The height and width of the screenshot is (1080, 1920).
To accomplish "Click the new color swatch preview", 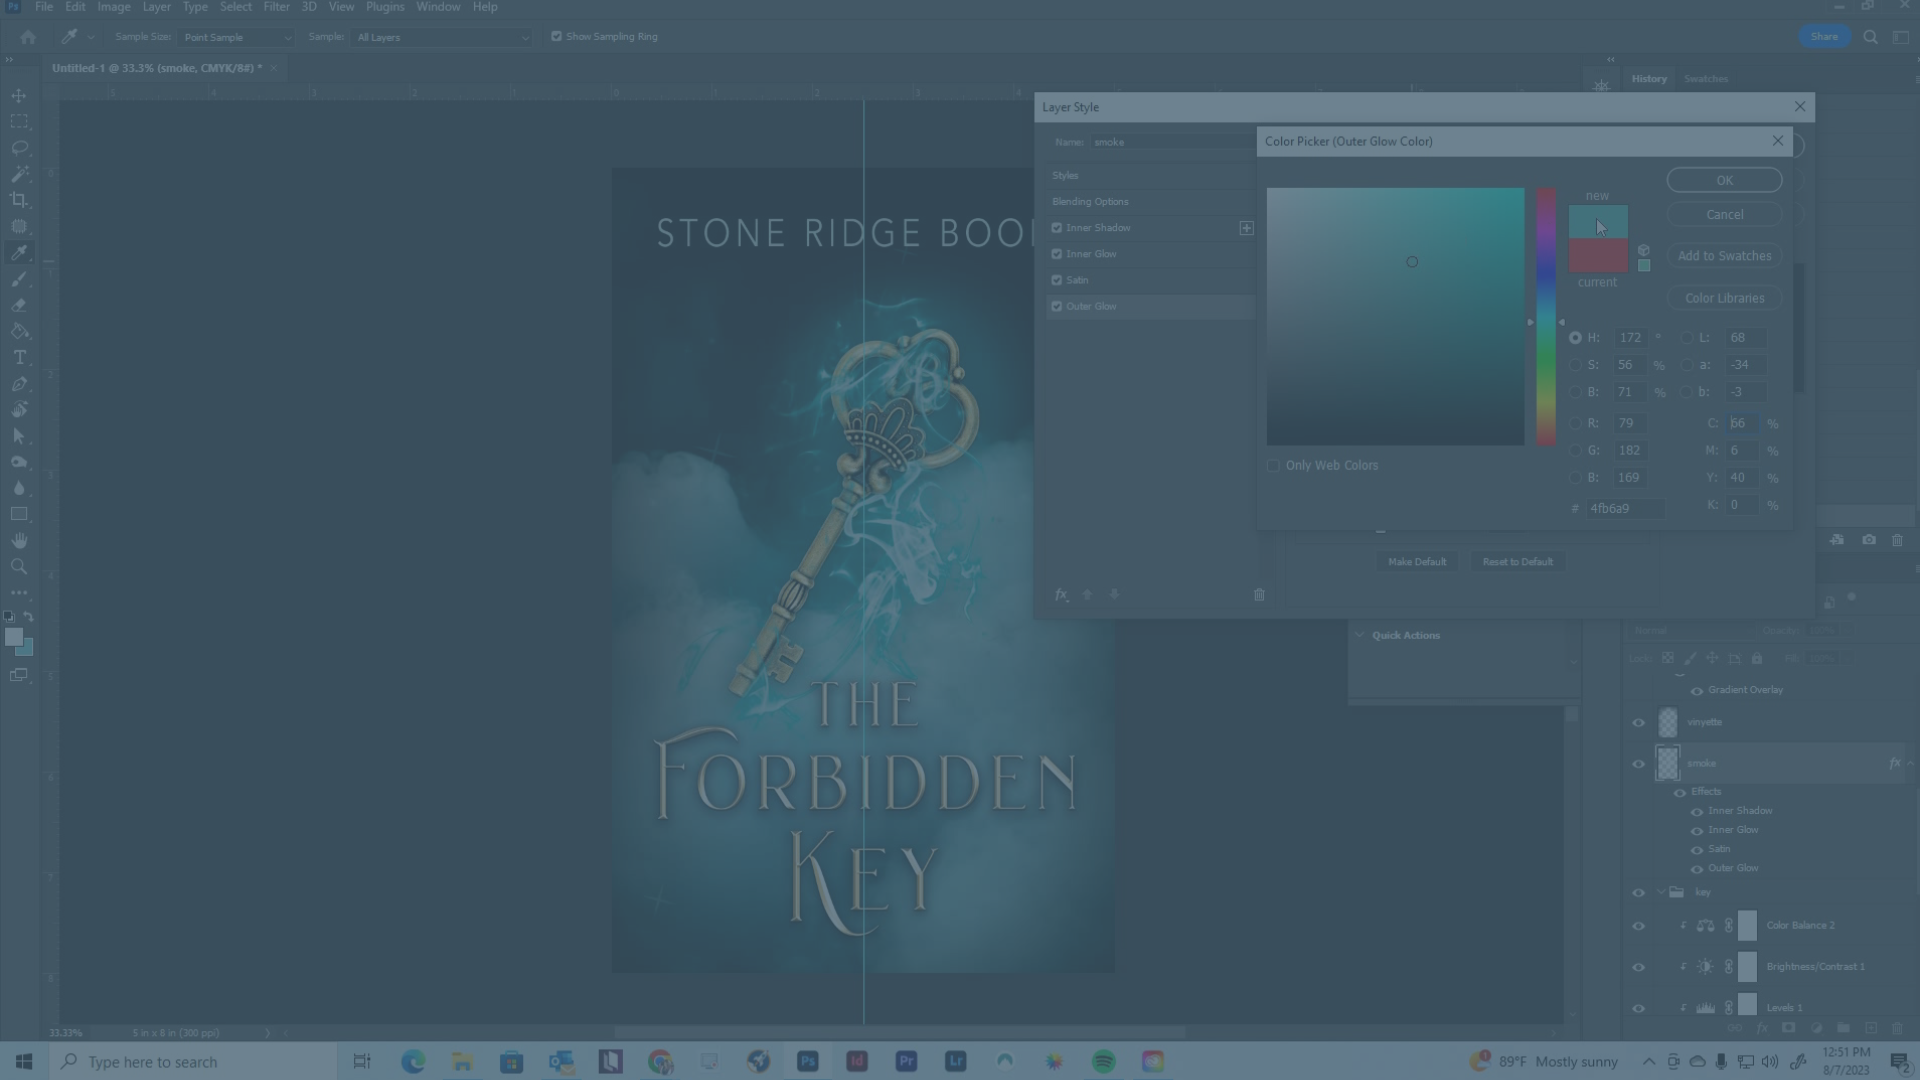I will [1597, 222].
